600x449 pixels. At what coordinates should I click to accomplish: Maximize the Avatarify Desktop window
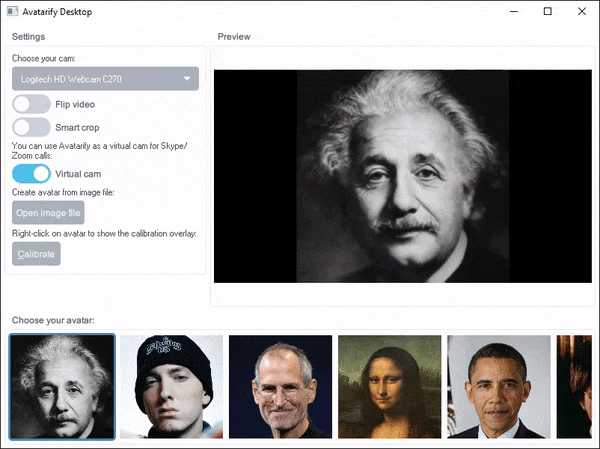pyautogui.click(x=548, y=11)
